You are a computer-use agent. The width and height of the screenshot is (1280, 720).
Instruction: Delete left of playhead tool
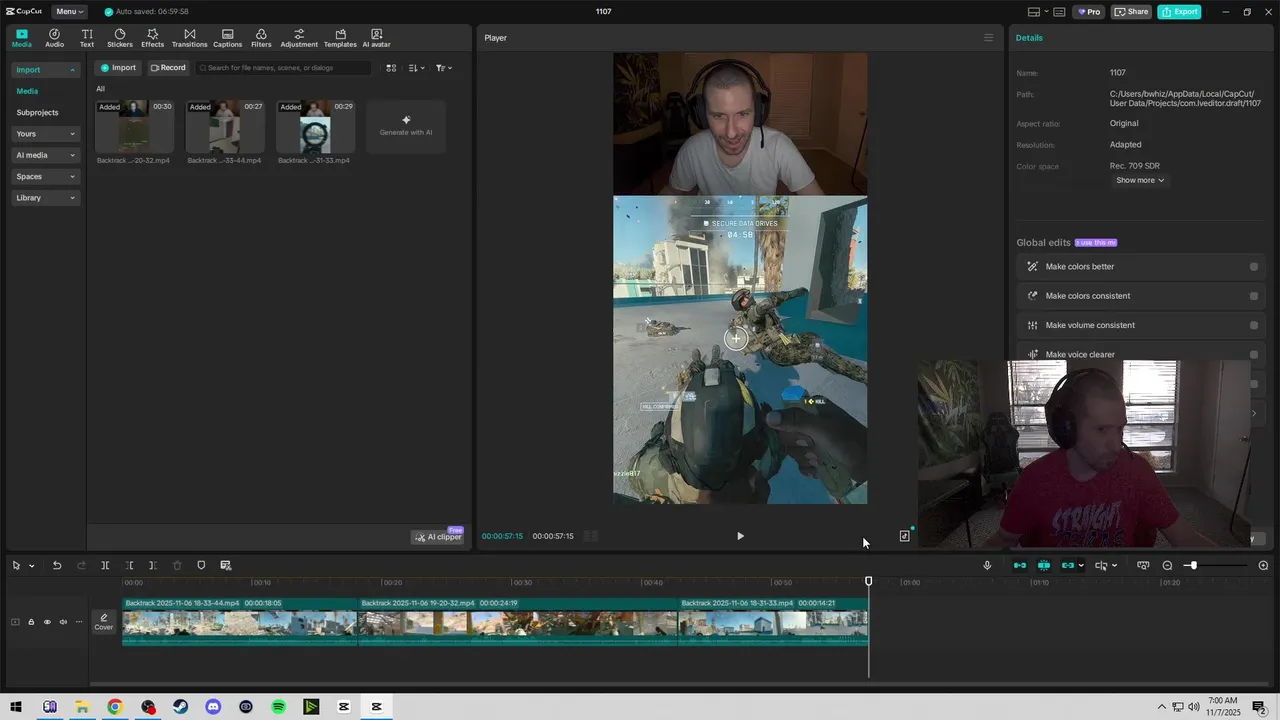click(x=129, y=565)
